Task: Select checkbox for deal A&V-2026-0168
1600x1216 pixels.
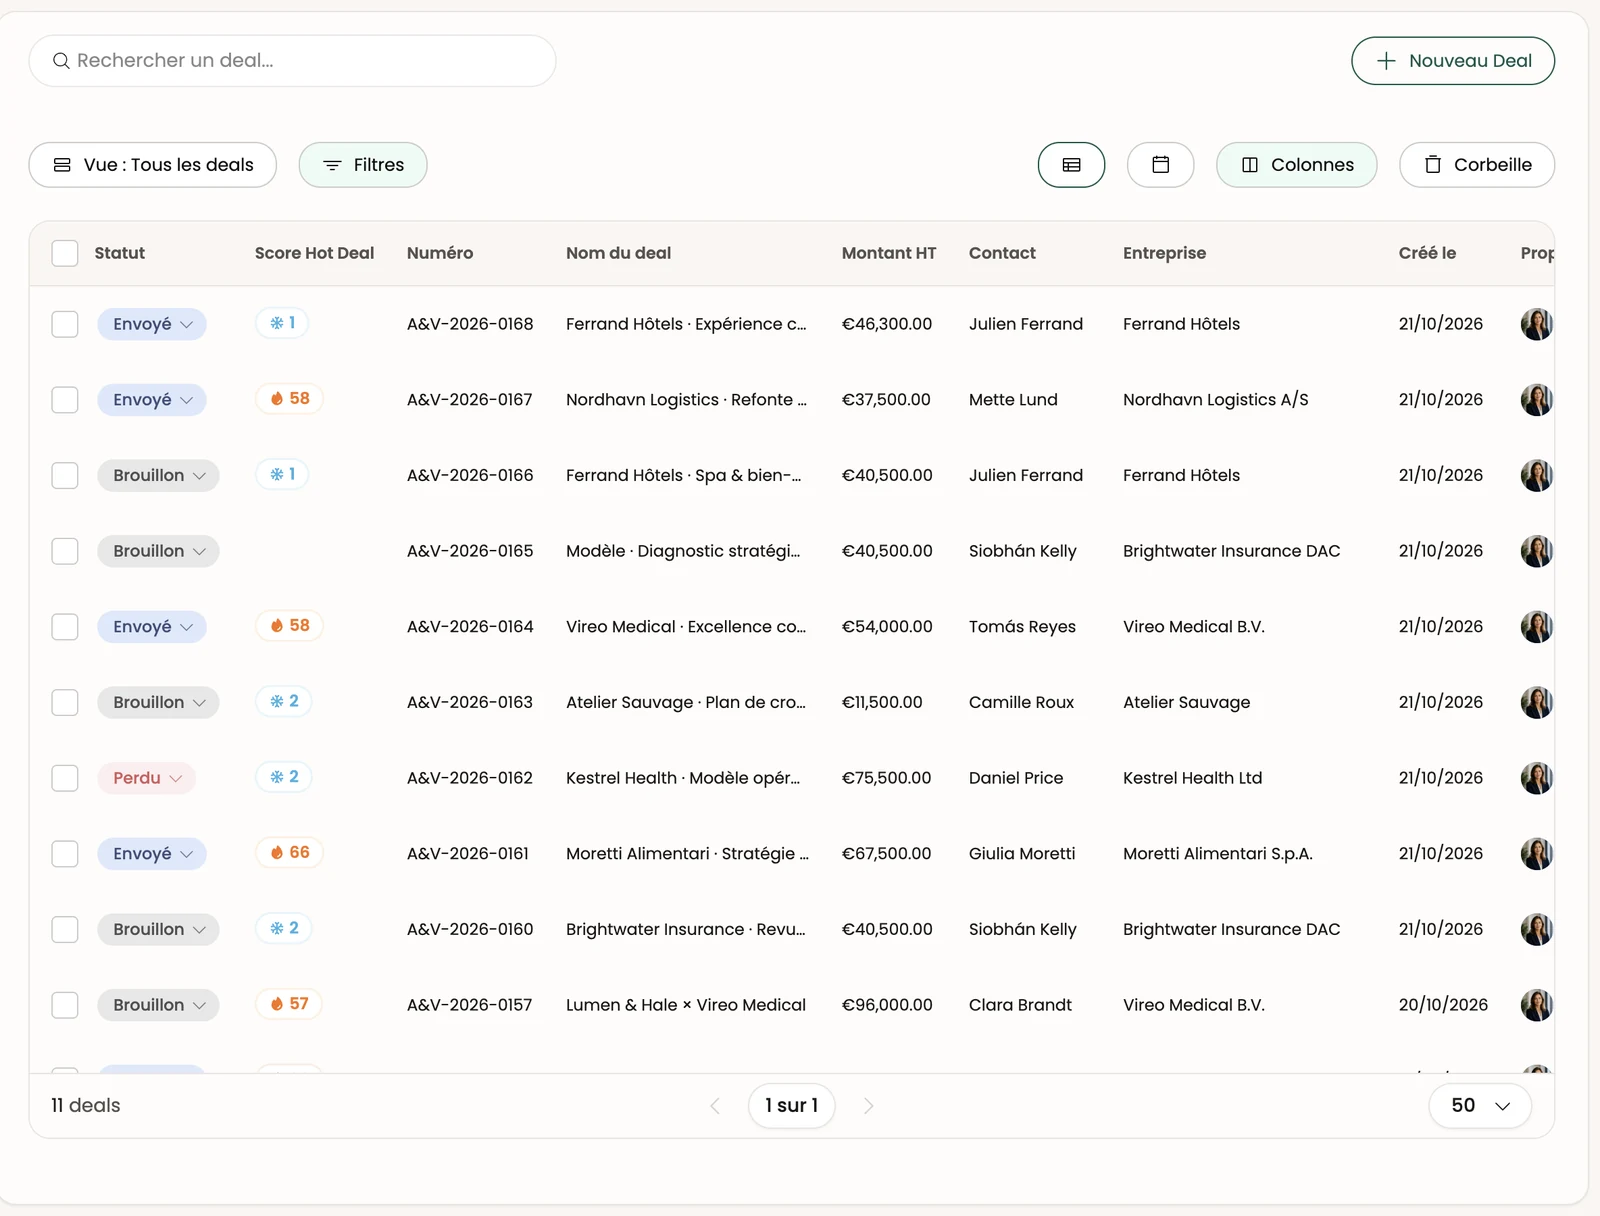Action: click(65, 324)
